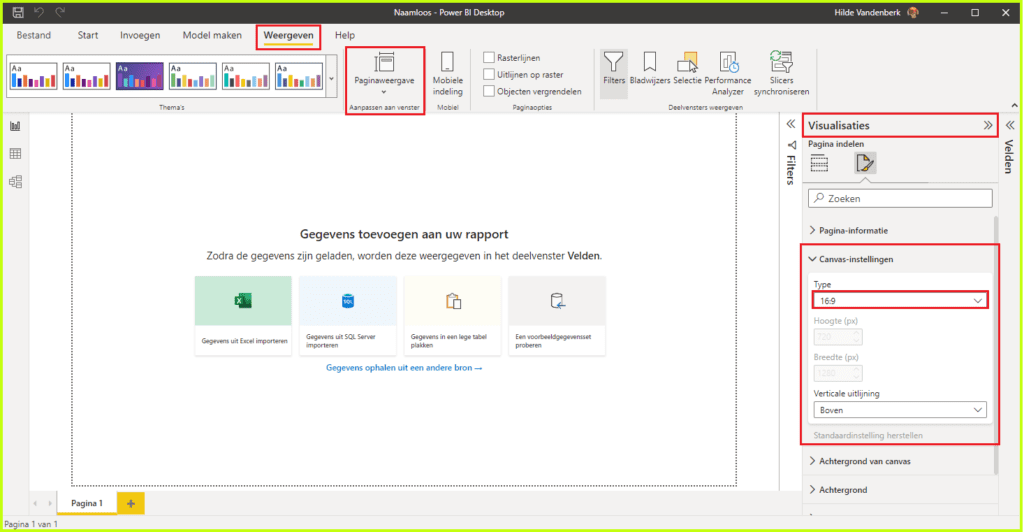
Task: Apply the purple dark theme thumbnail
Action: 139,76
